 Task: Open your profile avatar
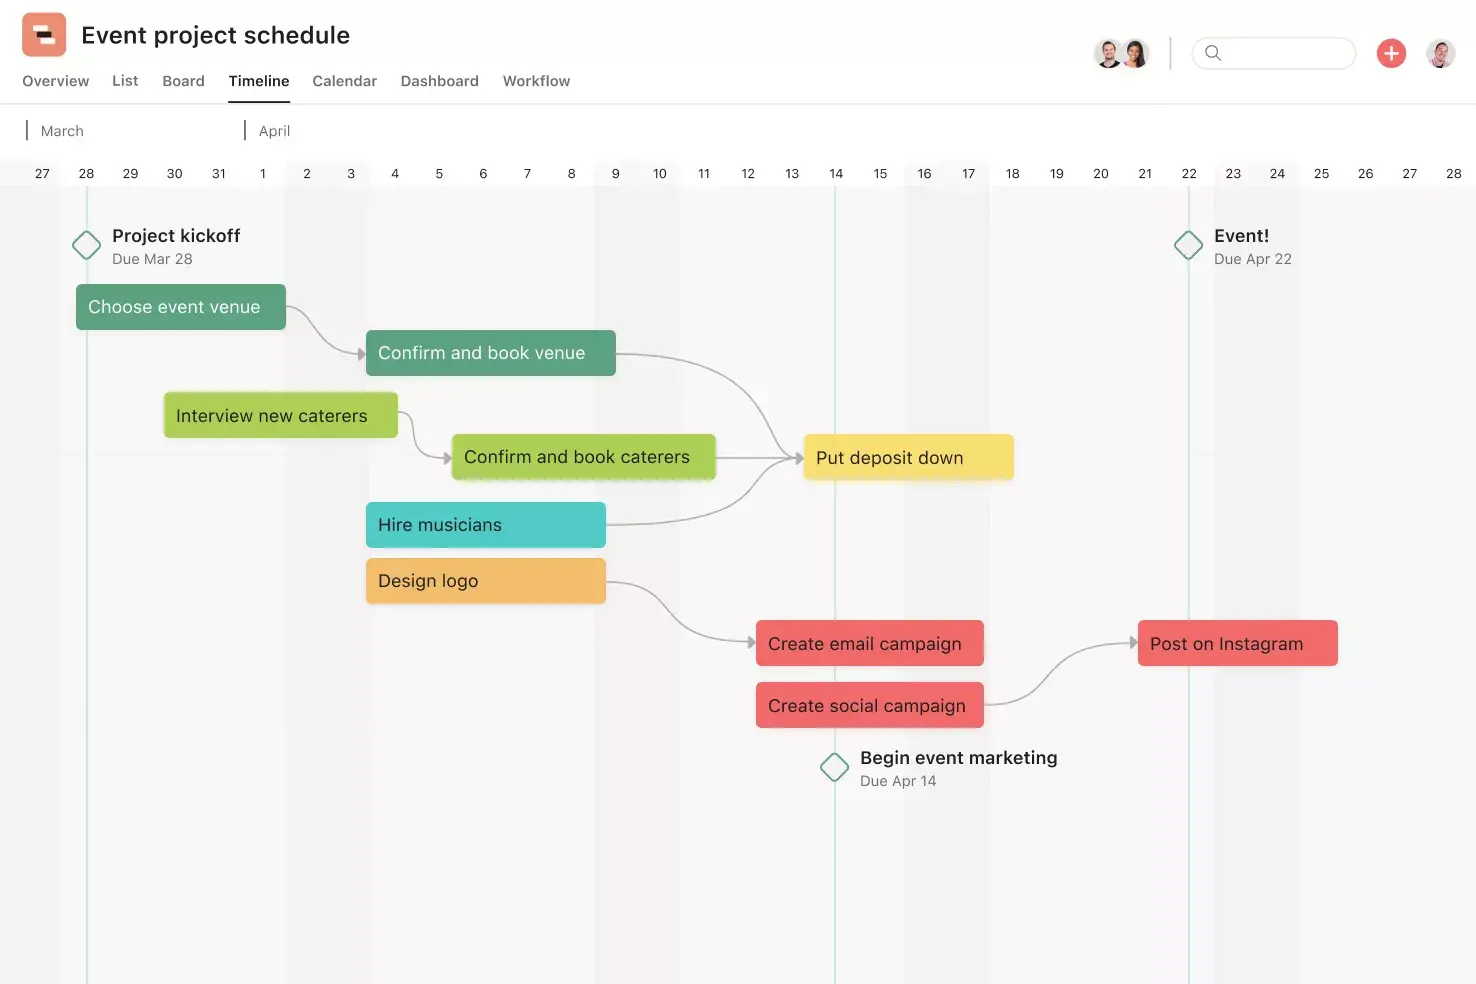click(x=1440, y=53)
